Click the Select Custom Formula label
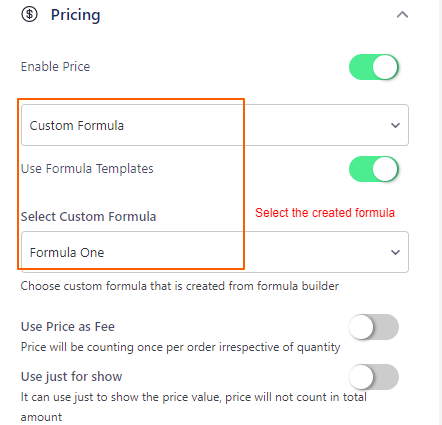Viewport: 442px width, 425px height. point(88,217)
